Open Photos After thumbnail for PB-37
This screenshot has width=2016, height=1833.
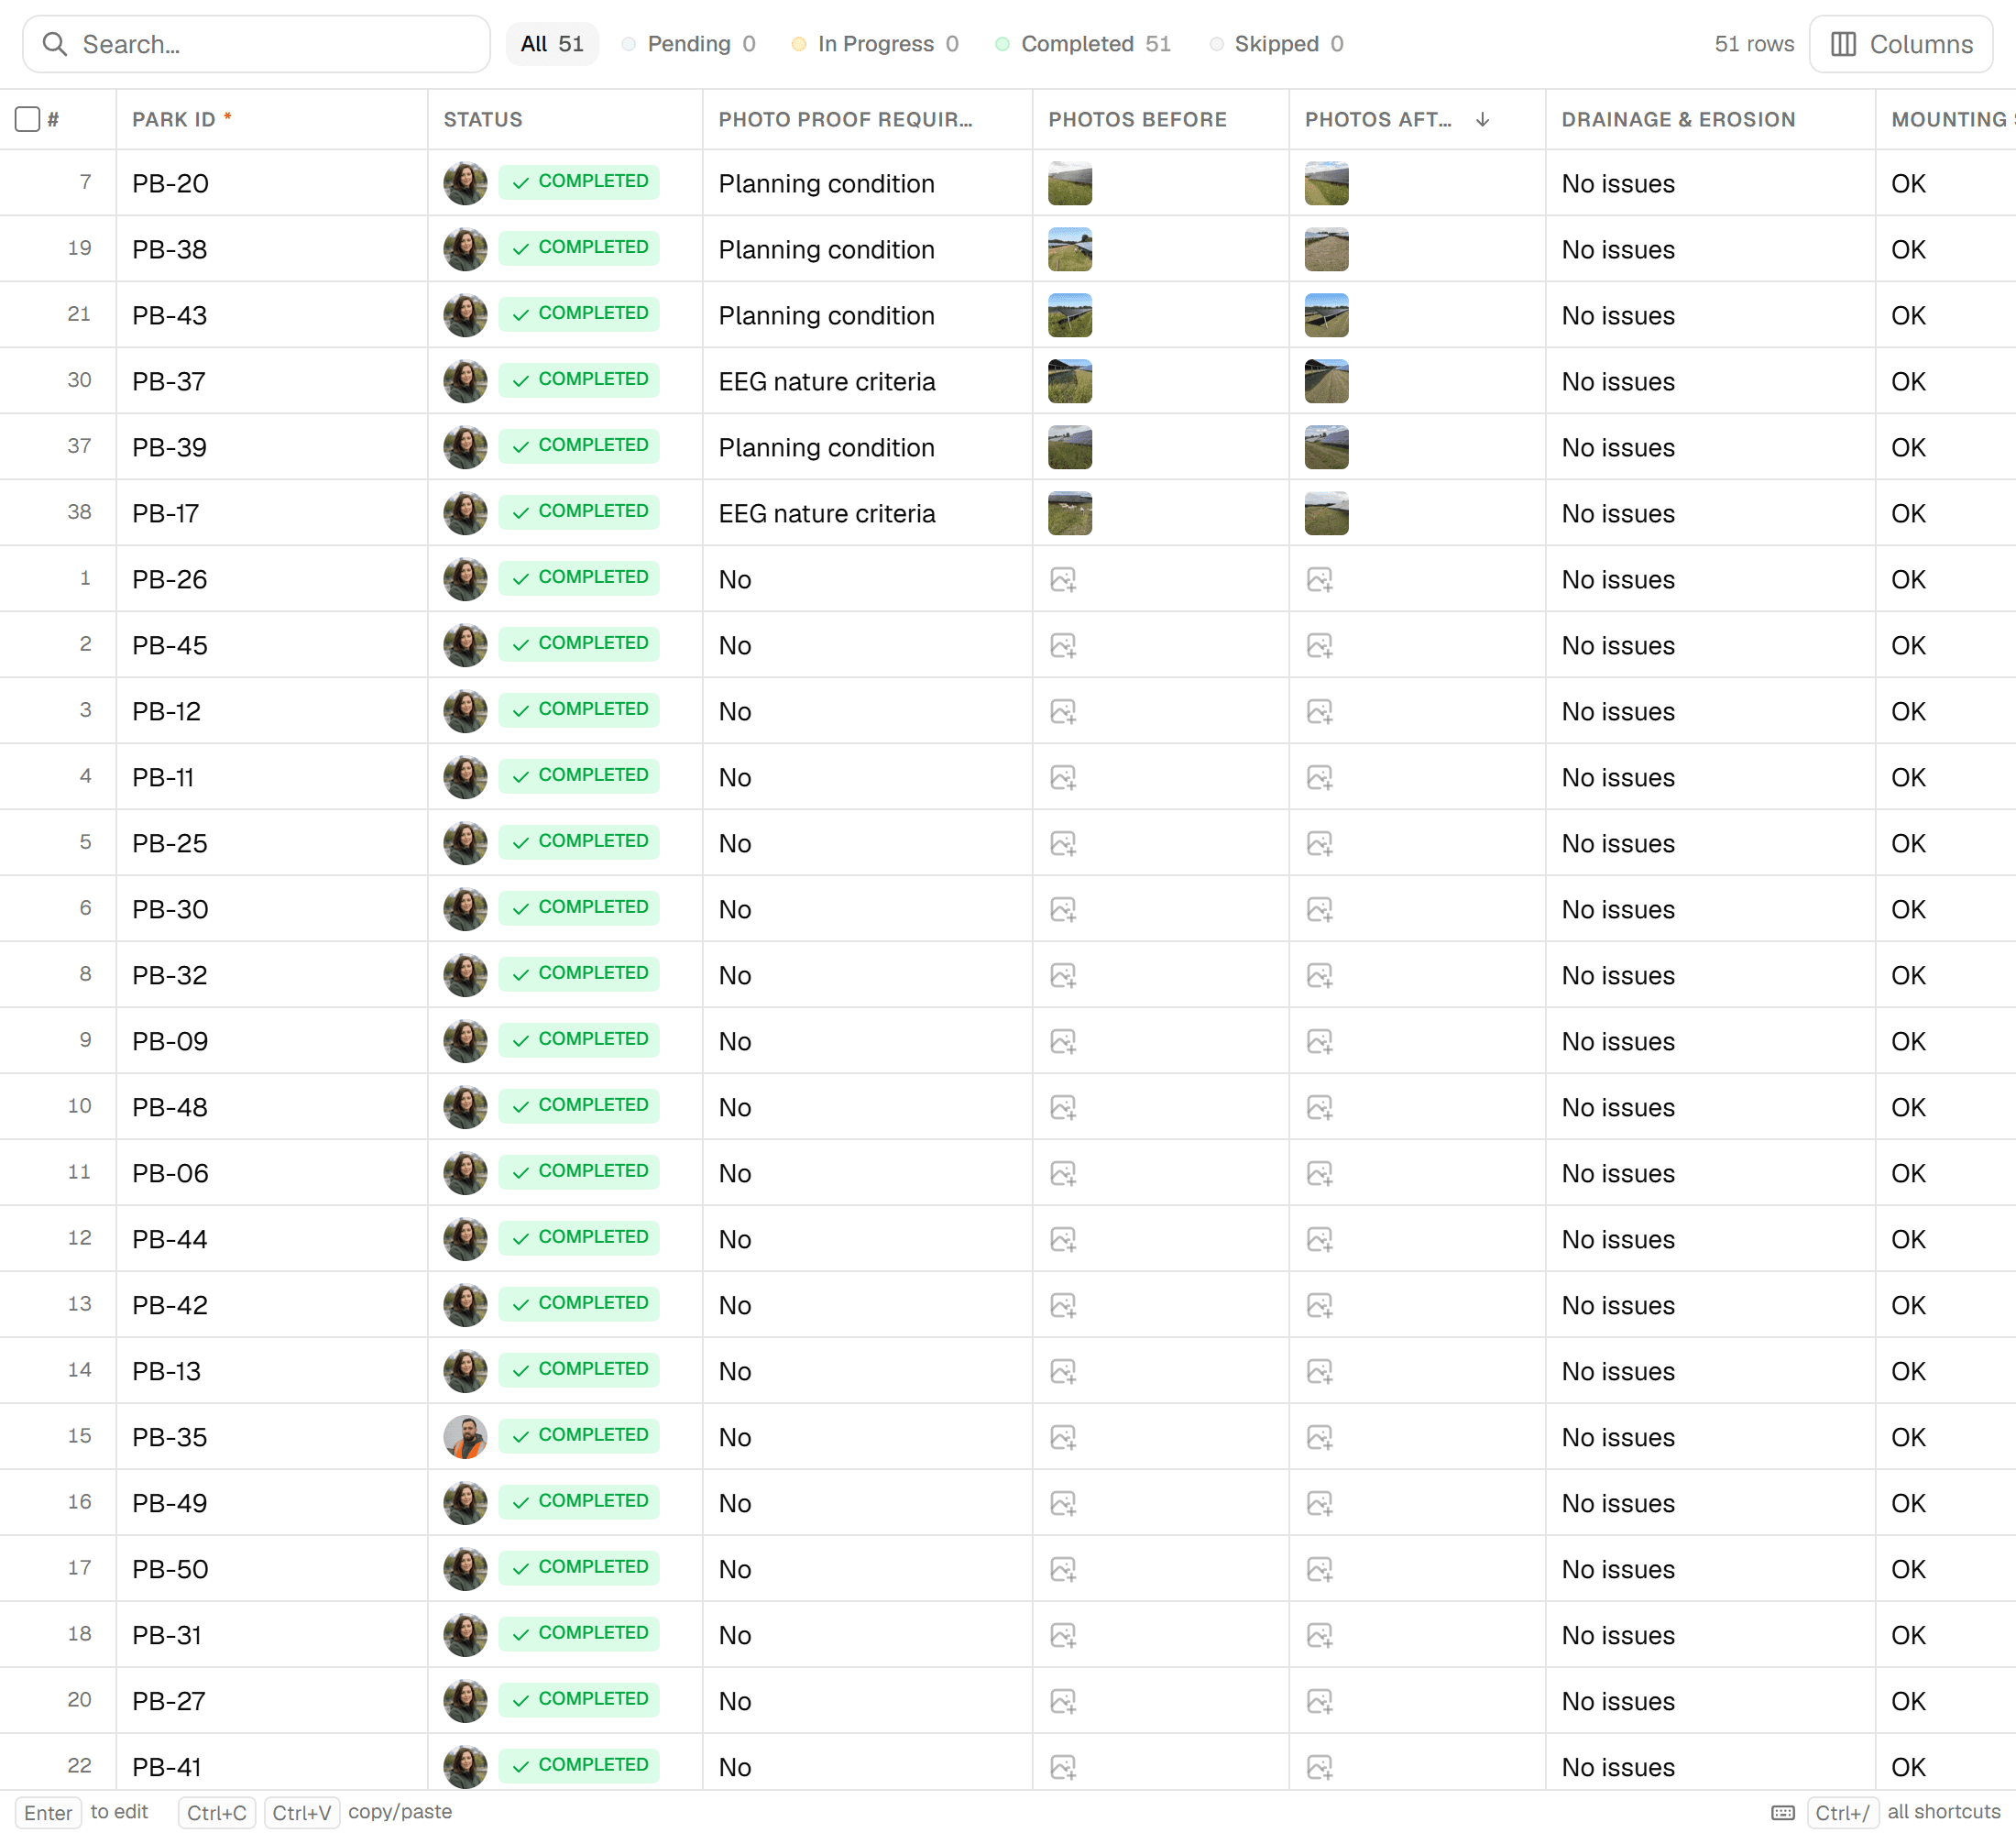(x=1327, y=381)
